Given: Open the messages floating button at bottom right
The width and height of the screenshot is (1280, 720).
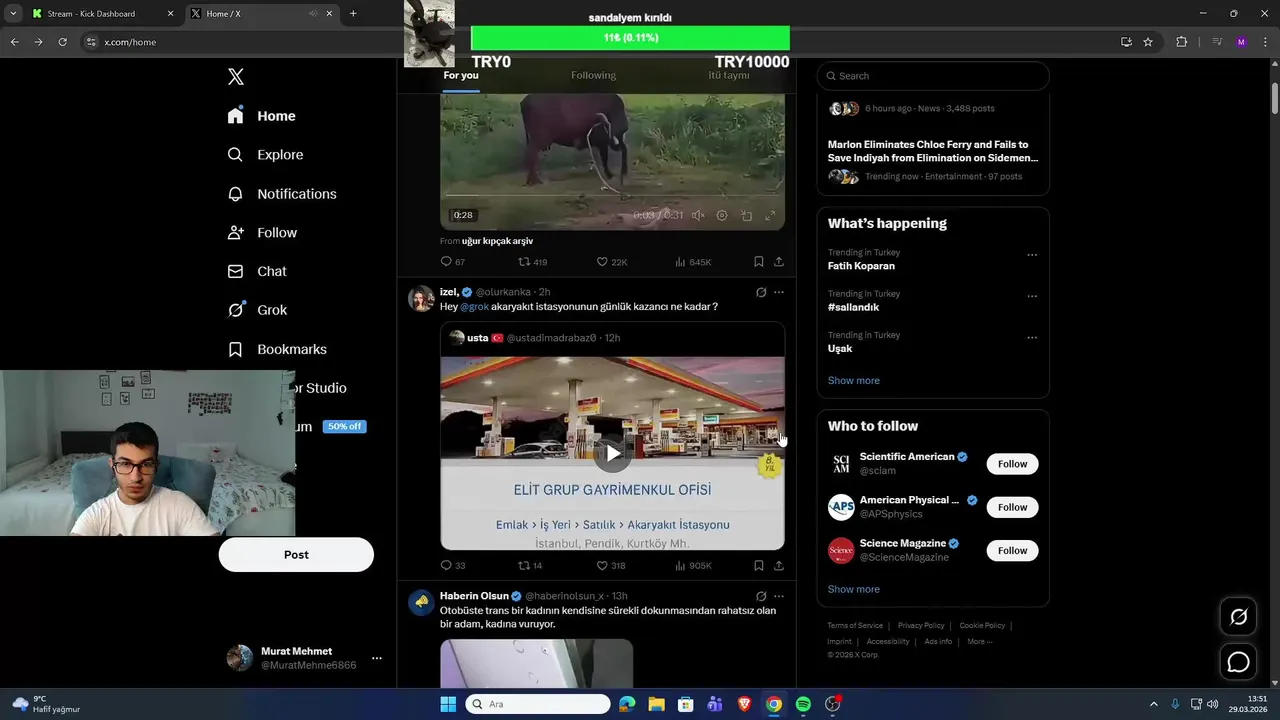Looking at the screenshot, I should (1238, 662).
